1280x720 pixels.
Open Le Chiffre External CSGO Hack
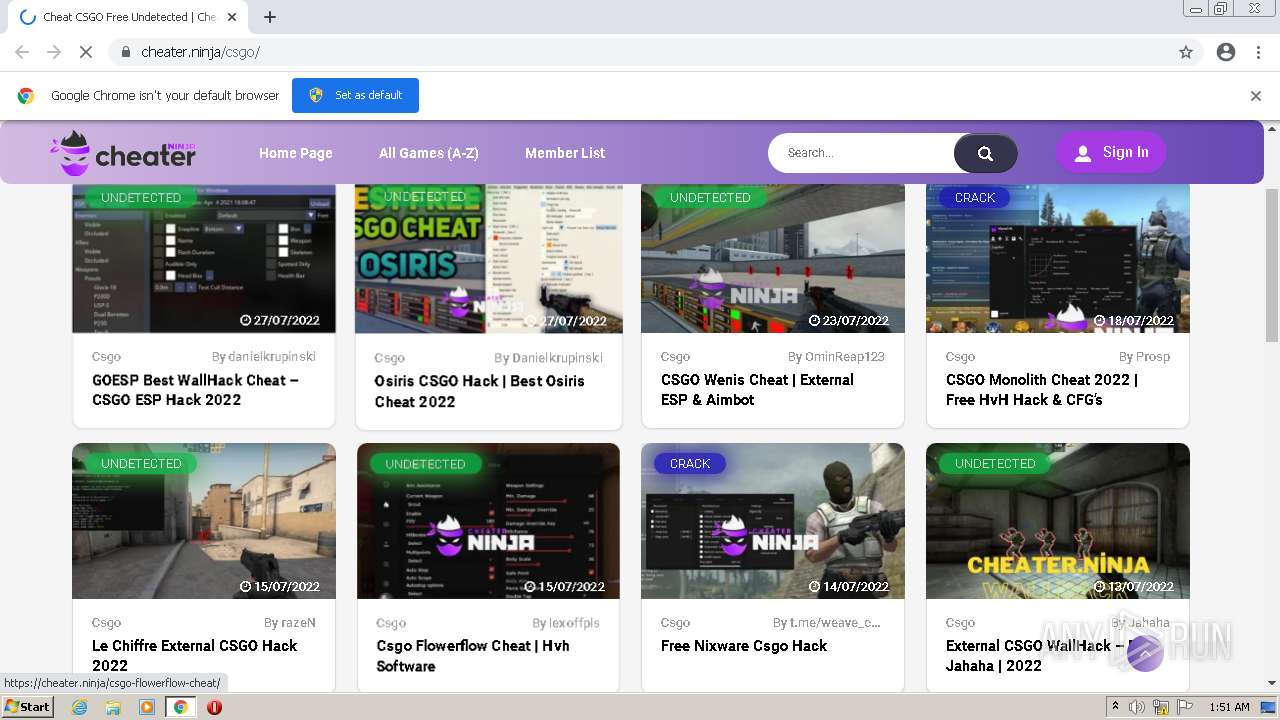coord(194,655)
